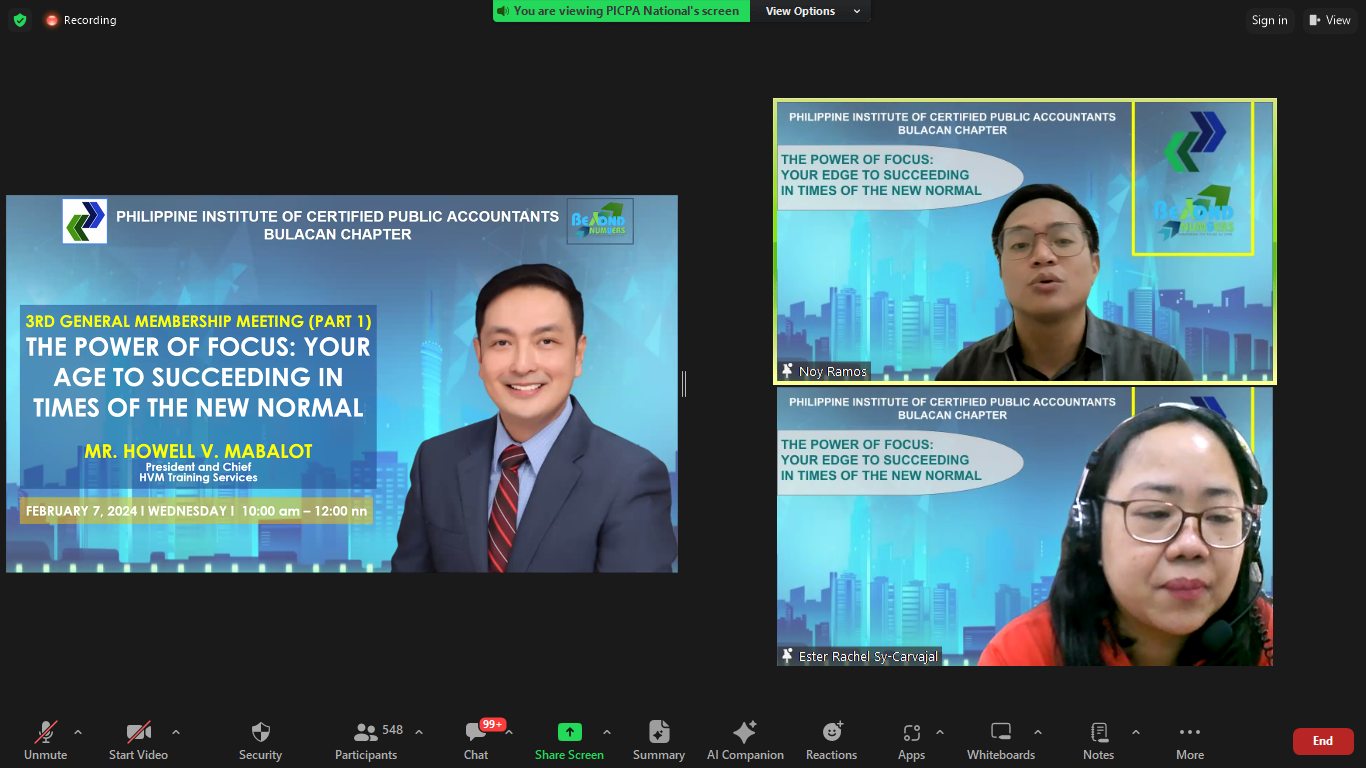Click the pin icon beside Ester Rachel Sy-Carvajal
This screenshot has height=768, width=1366.
(787, 656)
